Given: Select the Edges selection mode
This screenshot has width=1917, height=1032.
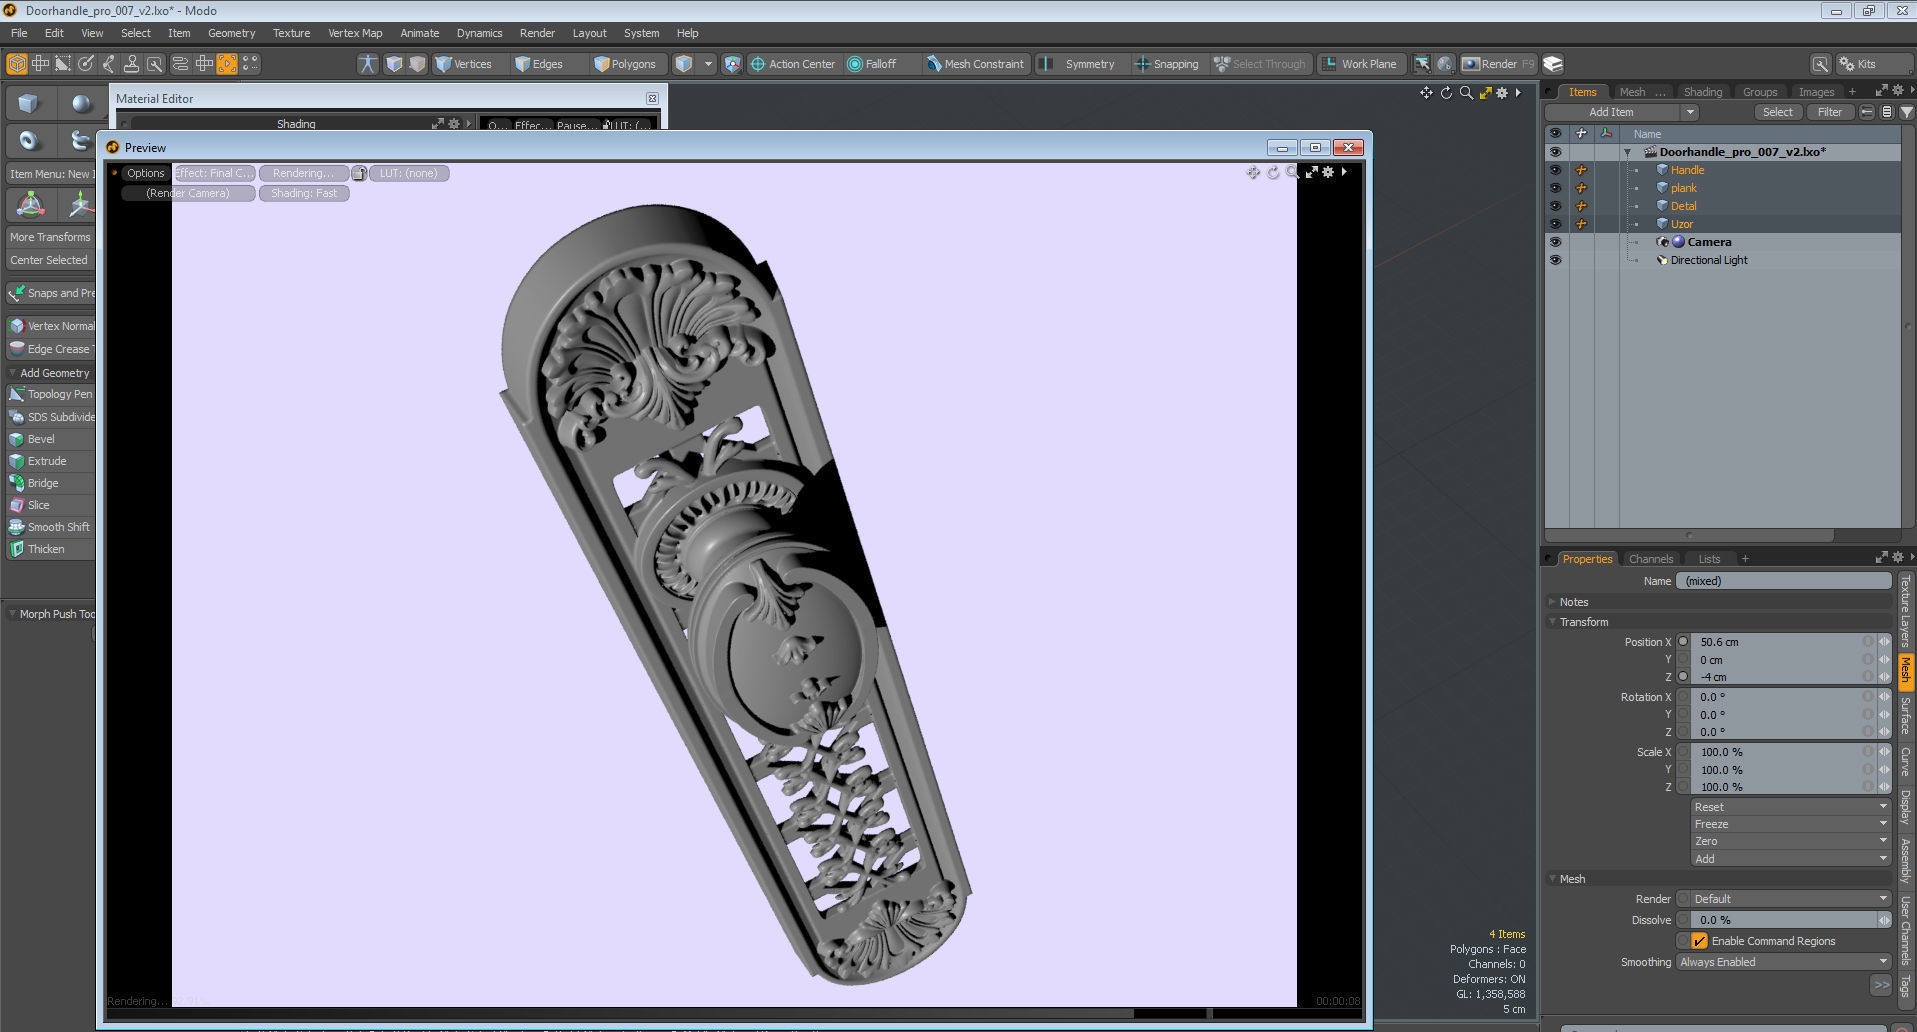Looking at the screenshot, I should (538, 64).
